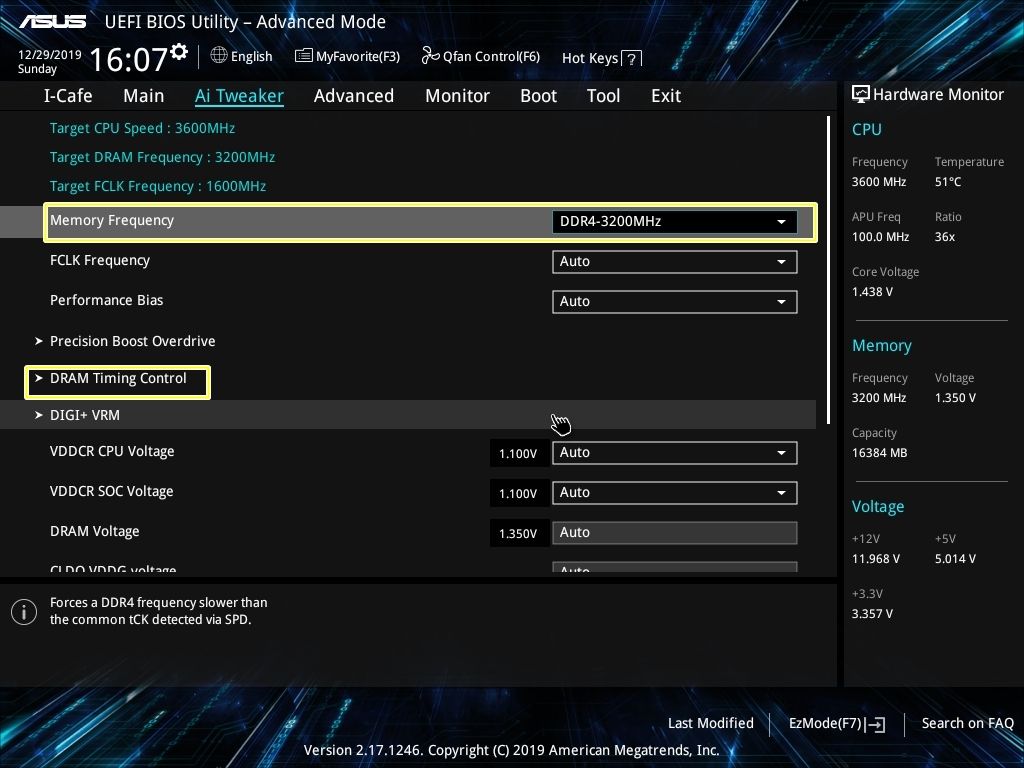Click the DRAM Voltage Auto field

coord(675,533)
